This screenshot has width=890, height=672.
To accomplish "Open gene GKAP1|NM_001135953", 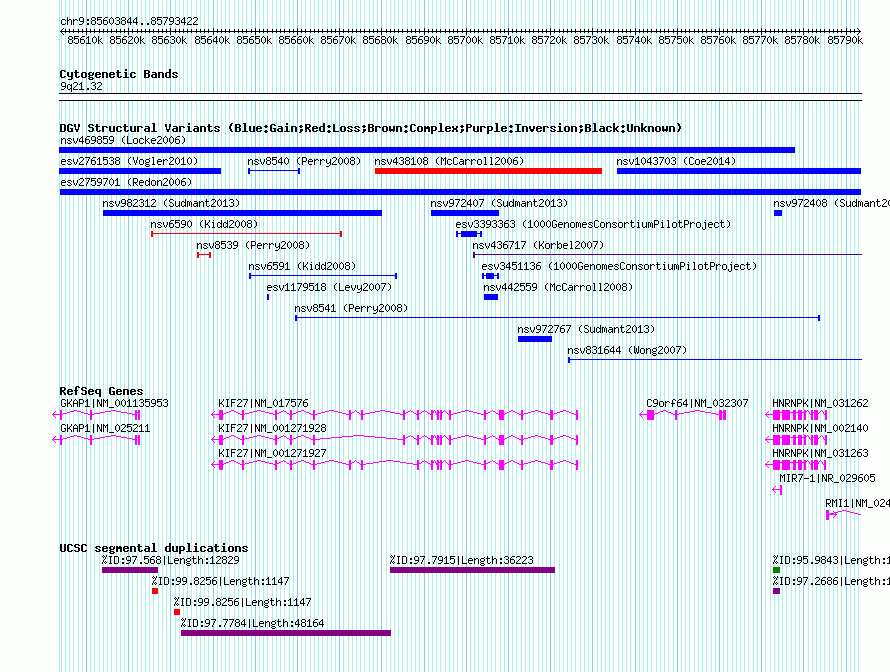I will pos(114,404).
